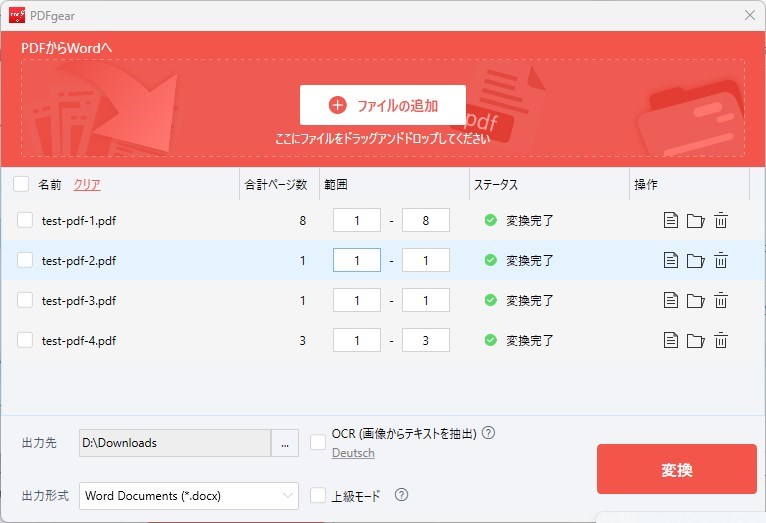Click end page field for test-pdf-2.pdf

pos(426,260)
